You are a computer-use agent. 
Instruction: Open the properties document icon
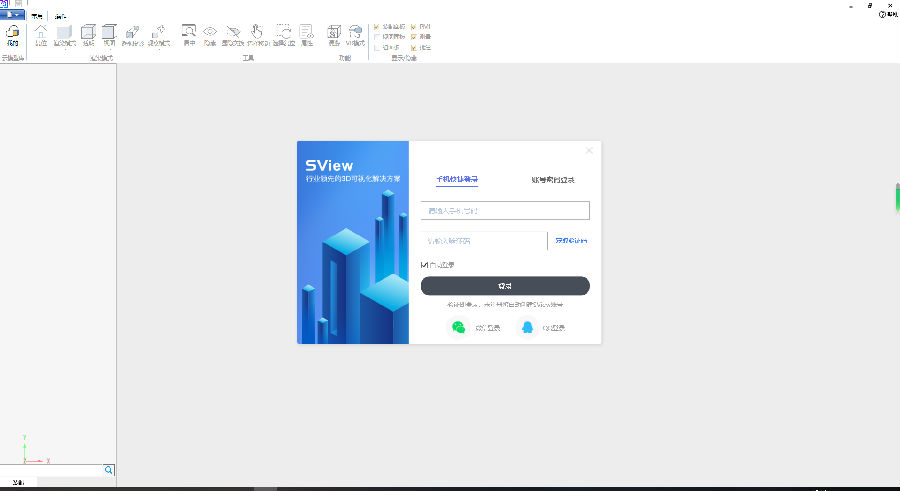[307, 32]
